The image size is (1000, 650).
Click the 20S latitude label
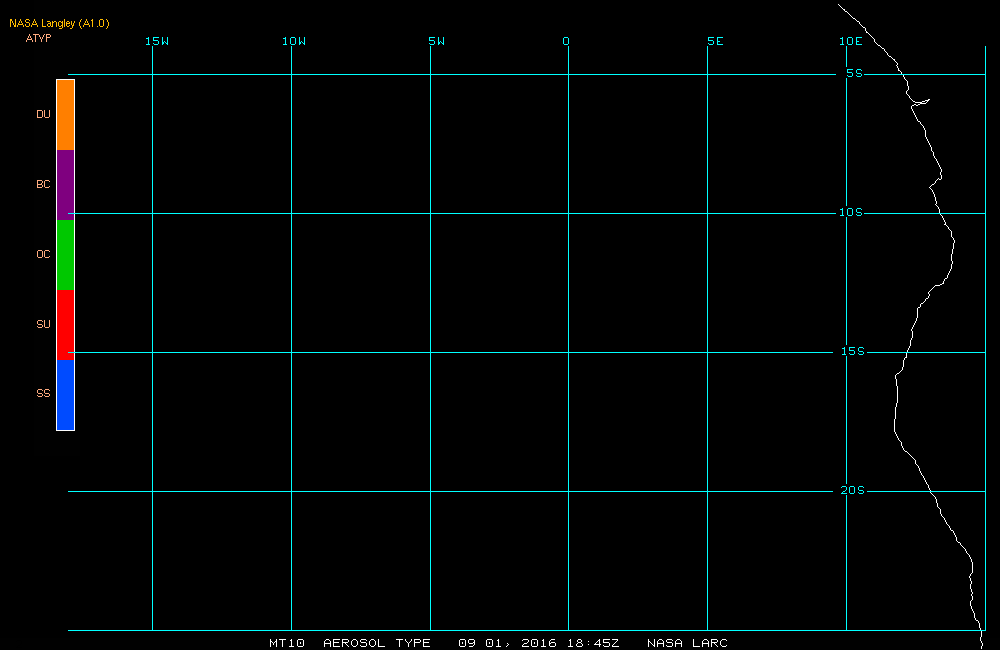coord(853,491)
